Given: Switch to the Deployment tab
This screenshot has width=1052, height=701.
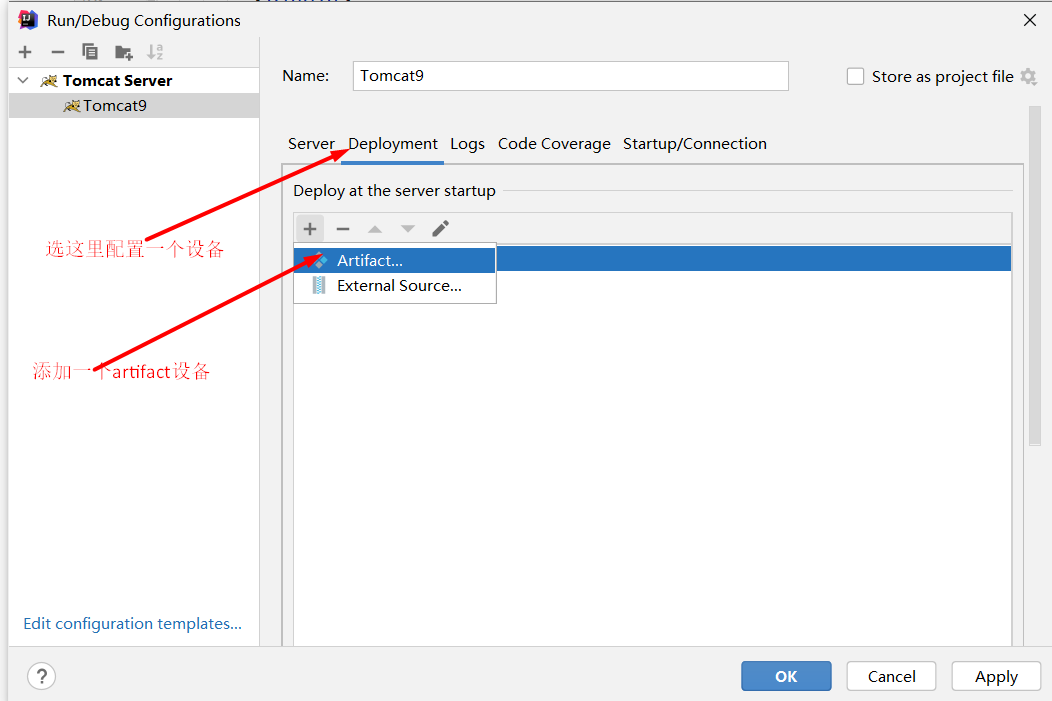Looking at the screenshot, I should (392, 144).
